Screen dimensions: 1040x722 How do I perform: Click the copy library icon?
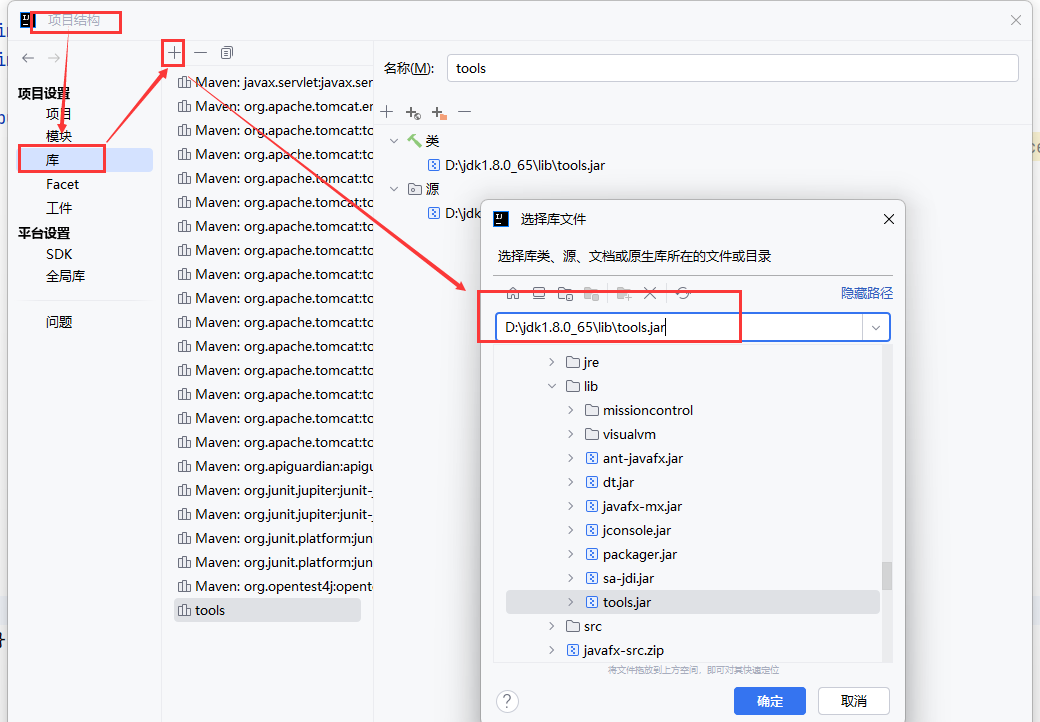pyautogui.click(x=227, y=52)
